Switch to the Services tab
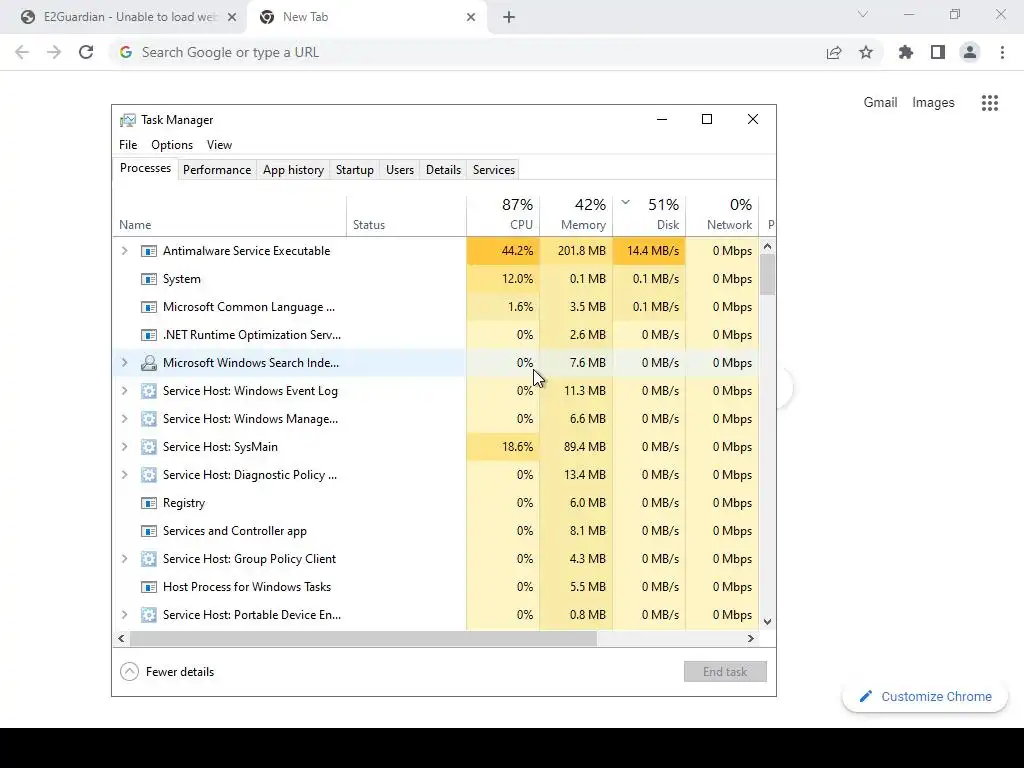The height and width of the screenshot is (768, 1024). 494,170
